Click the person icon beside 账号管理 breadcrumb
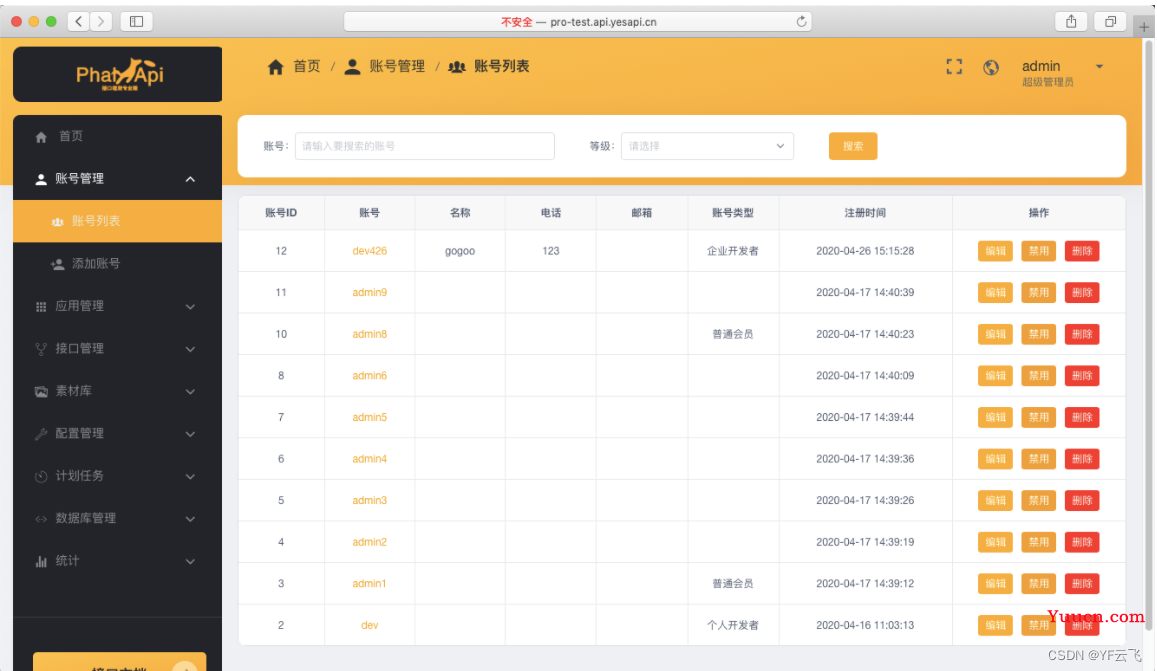 (x=353, y=66)
